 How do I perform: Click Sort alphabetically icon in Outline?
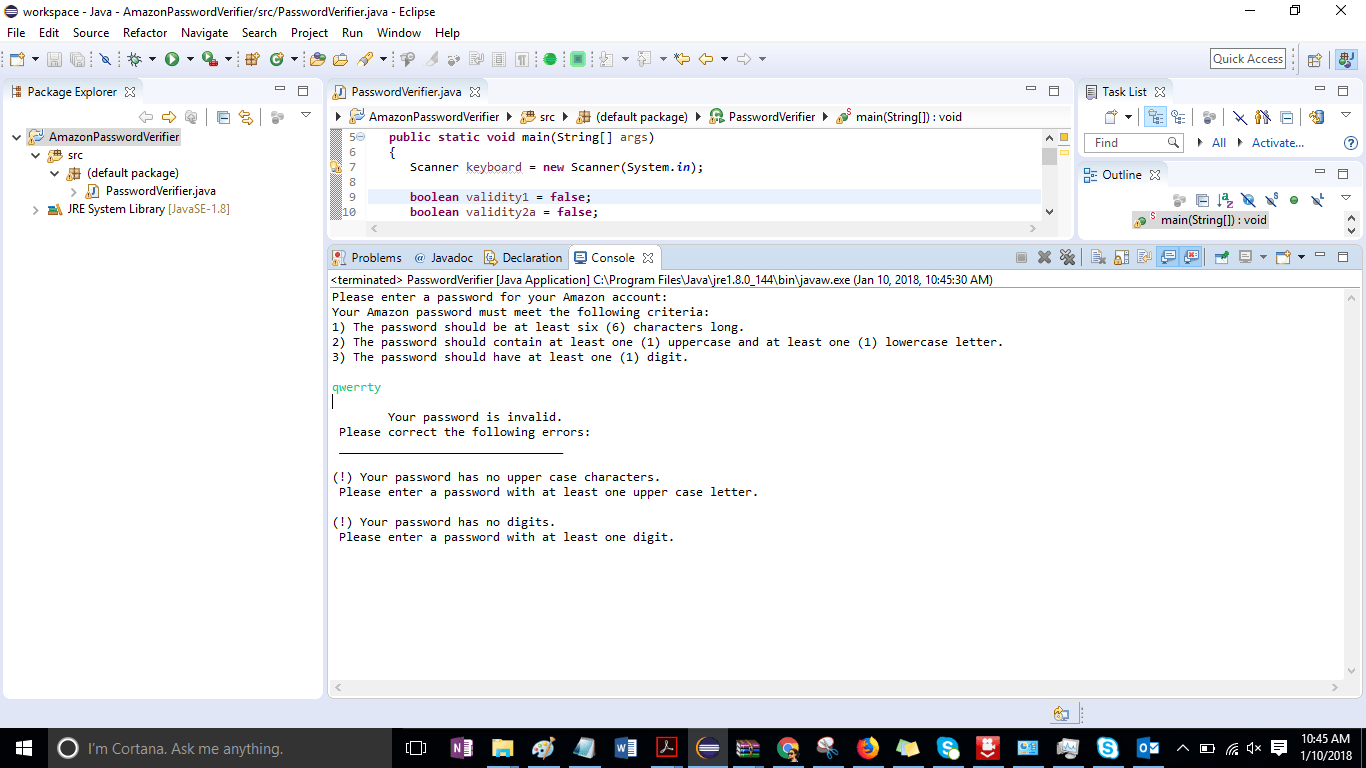pyautogui.click(x=1225, y=200)
